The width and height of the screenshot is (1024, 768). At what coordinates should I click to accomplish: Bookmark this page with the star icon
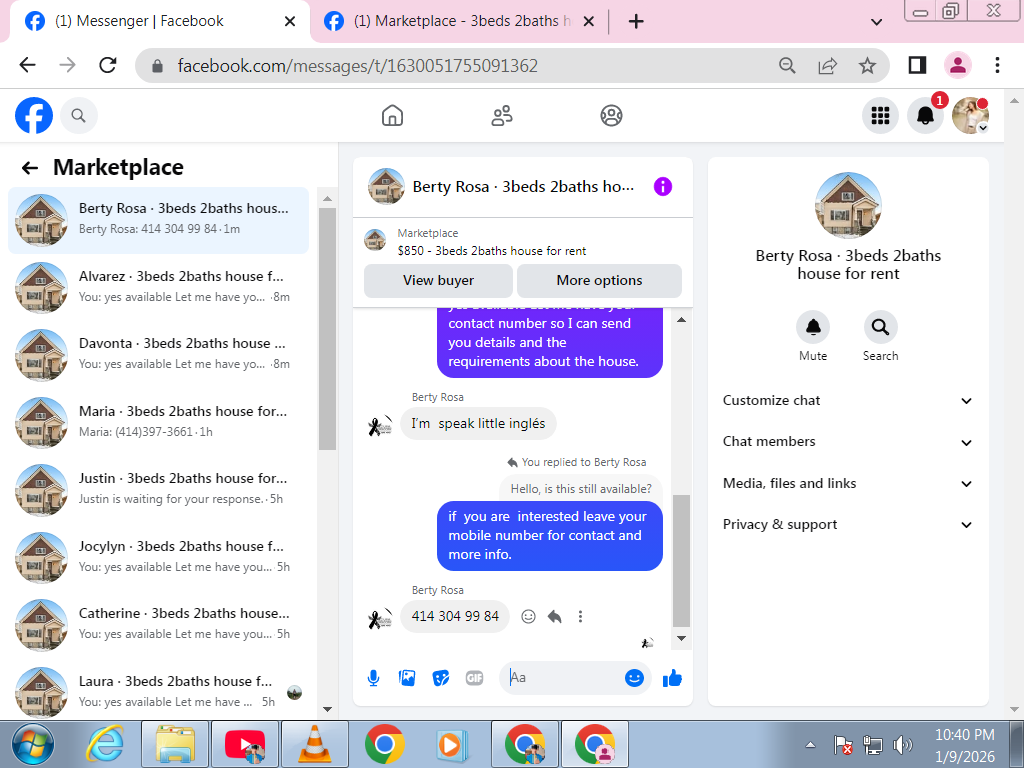867,65
